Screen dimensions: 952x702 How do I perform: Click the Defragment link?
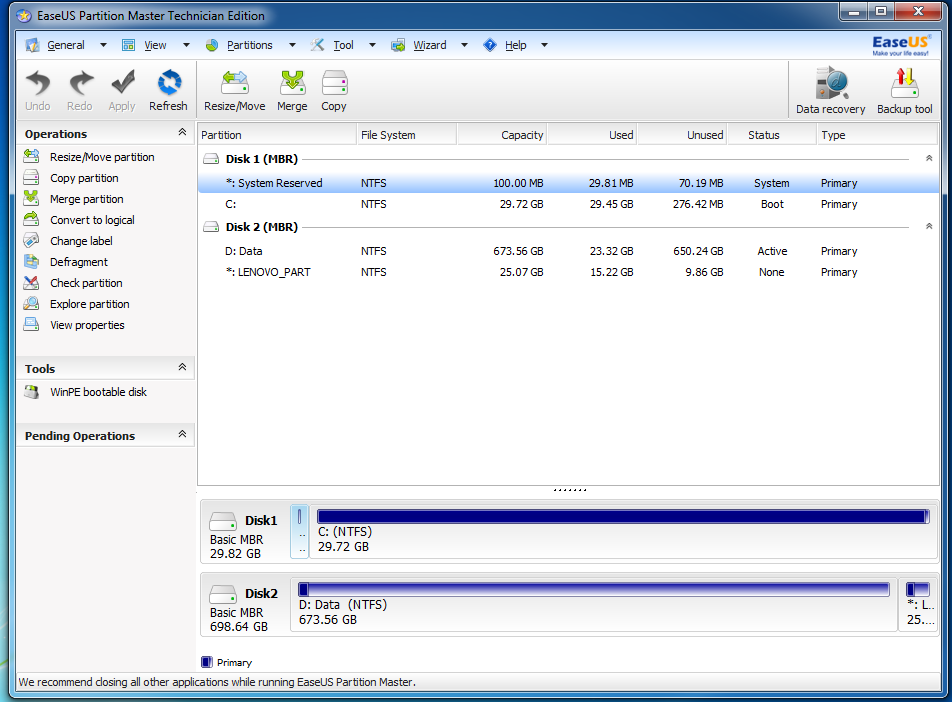click(x=79, y=262)
